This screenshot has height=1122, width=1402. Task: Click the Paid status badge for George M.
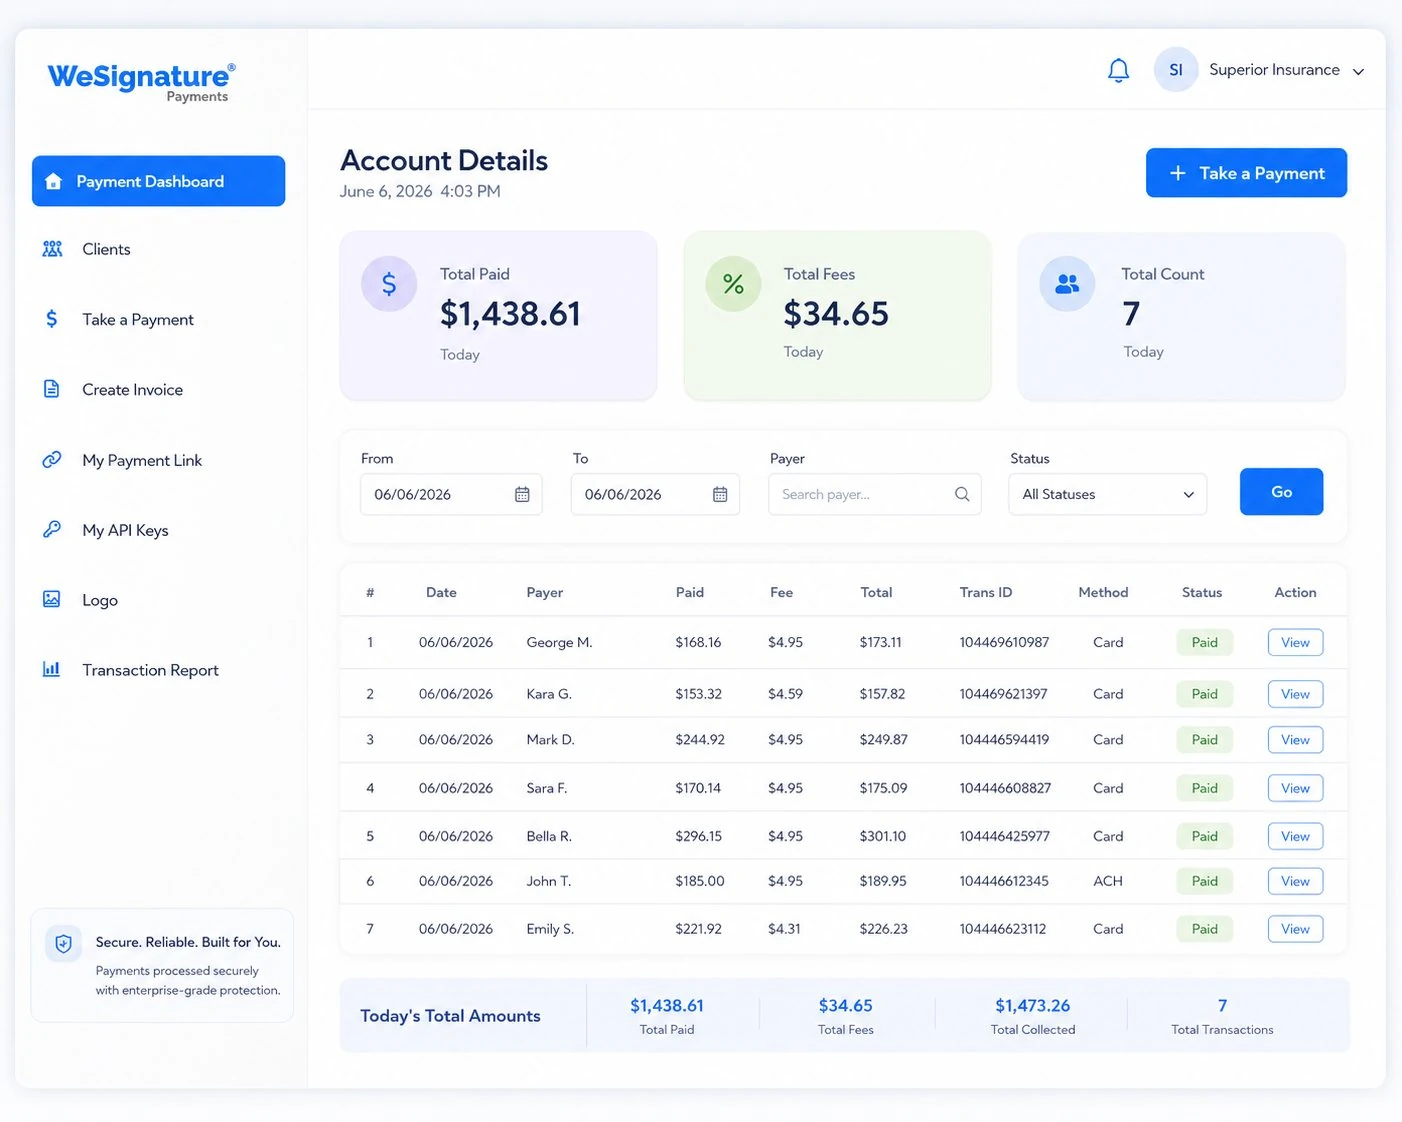pos(1204,642)
